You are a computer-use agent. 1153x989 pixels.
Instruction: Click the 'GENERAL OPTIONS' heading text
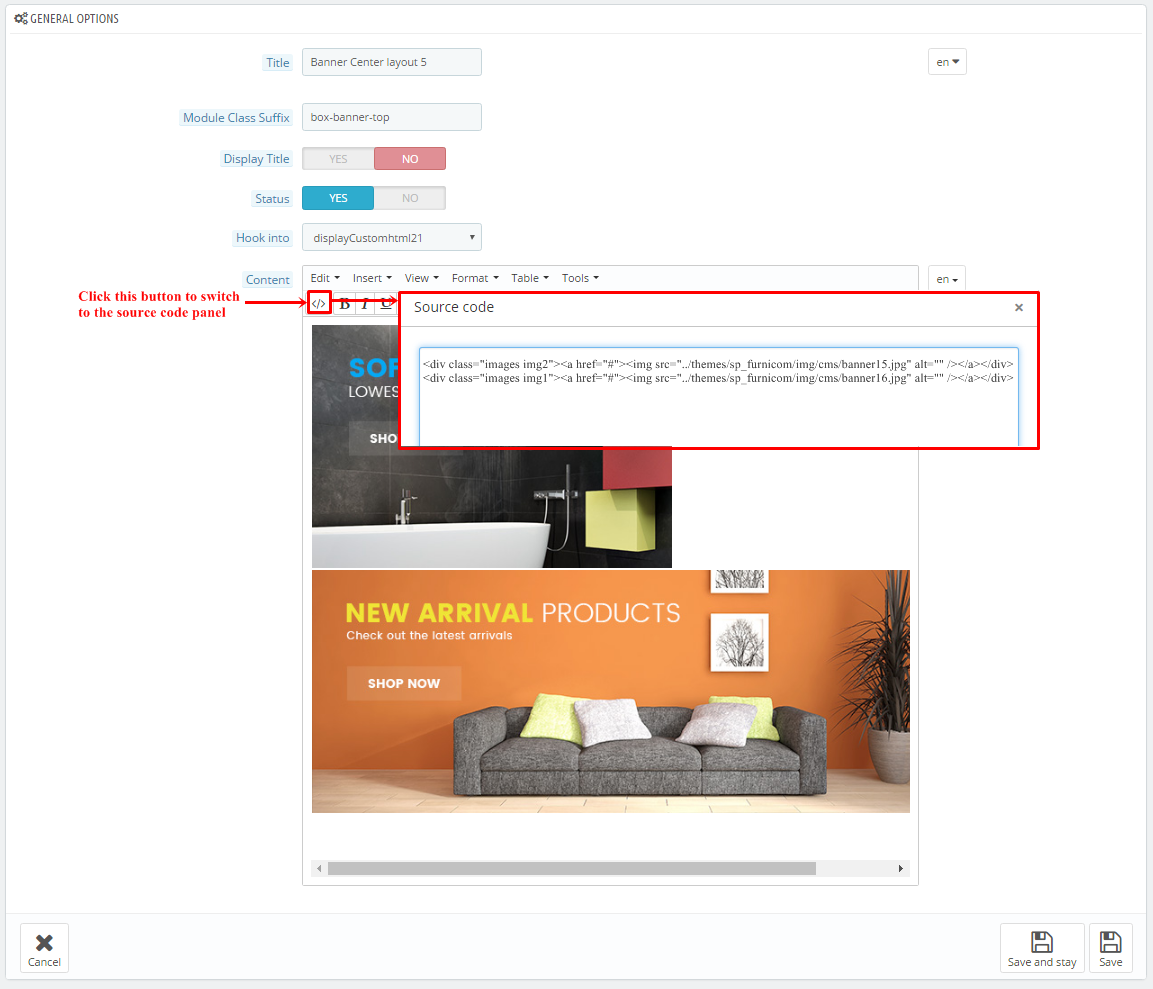coord(74,18)
